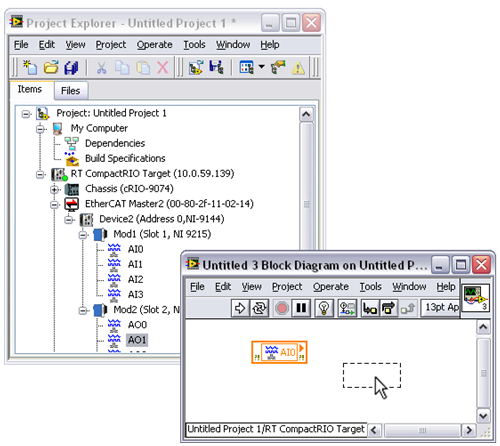
Task: Click the Pause button in block diagram
Action: tap(301, 308)
